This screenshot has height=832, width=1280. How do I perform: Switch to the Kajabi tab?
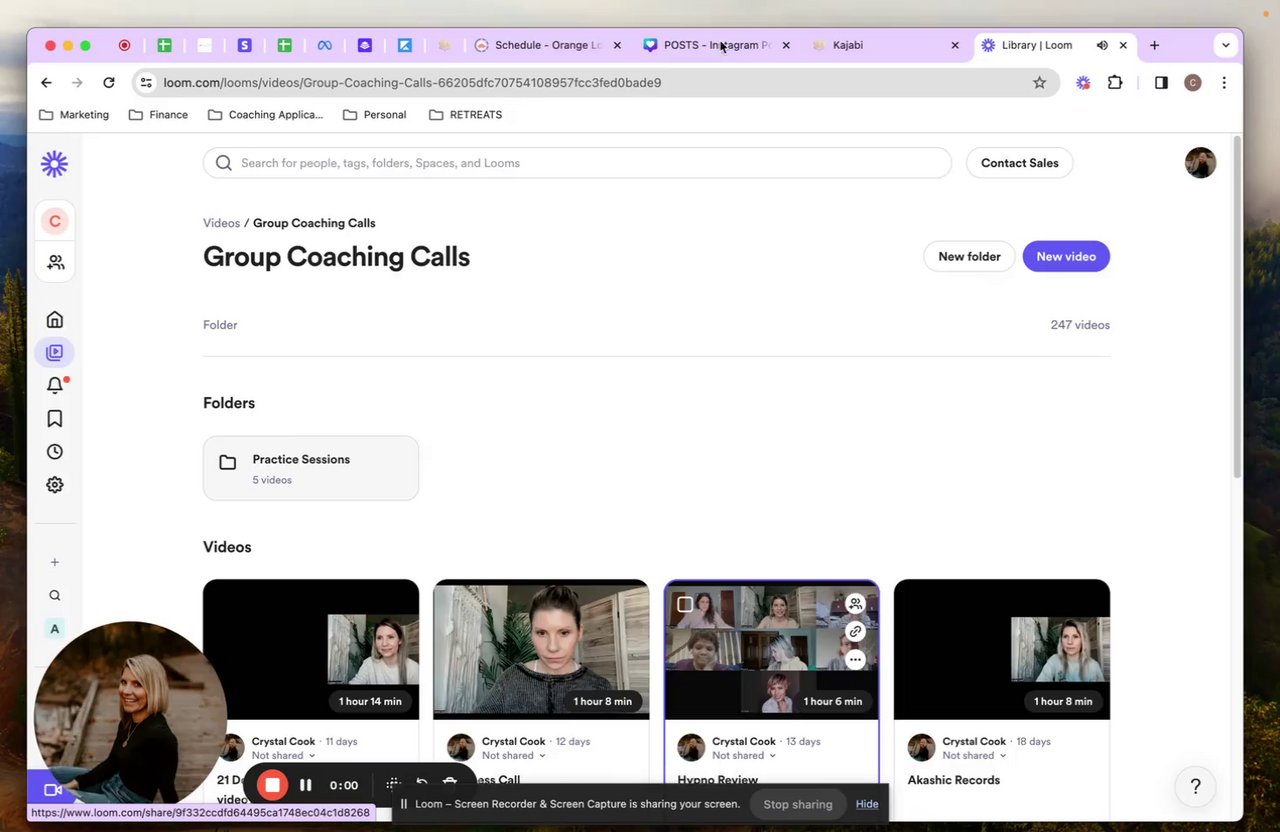(886, 45)
